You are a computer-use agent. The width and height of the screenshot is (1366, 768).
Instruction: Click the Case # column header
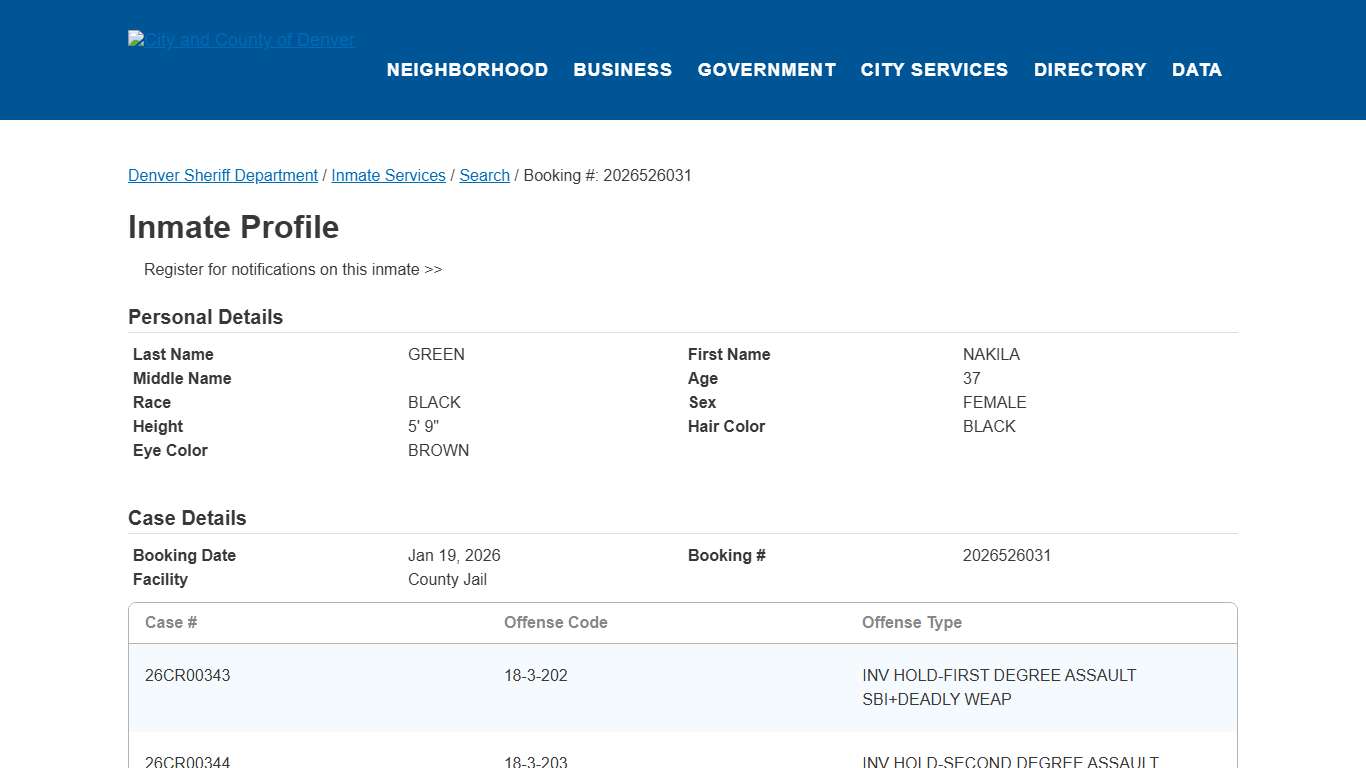click(171, 622)
